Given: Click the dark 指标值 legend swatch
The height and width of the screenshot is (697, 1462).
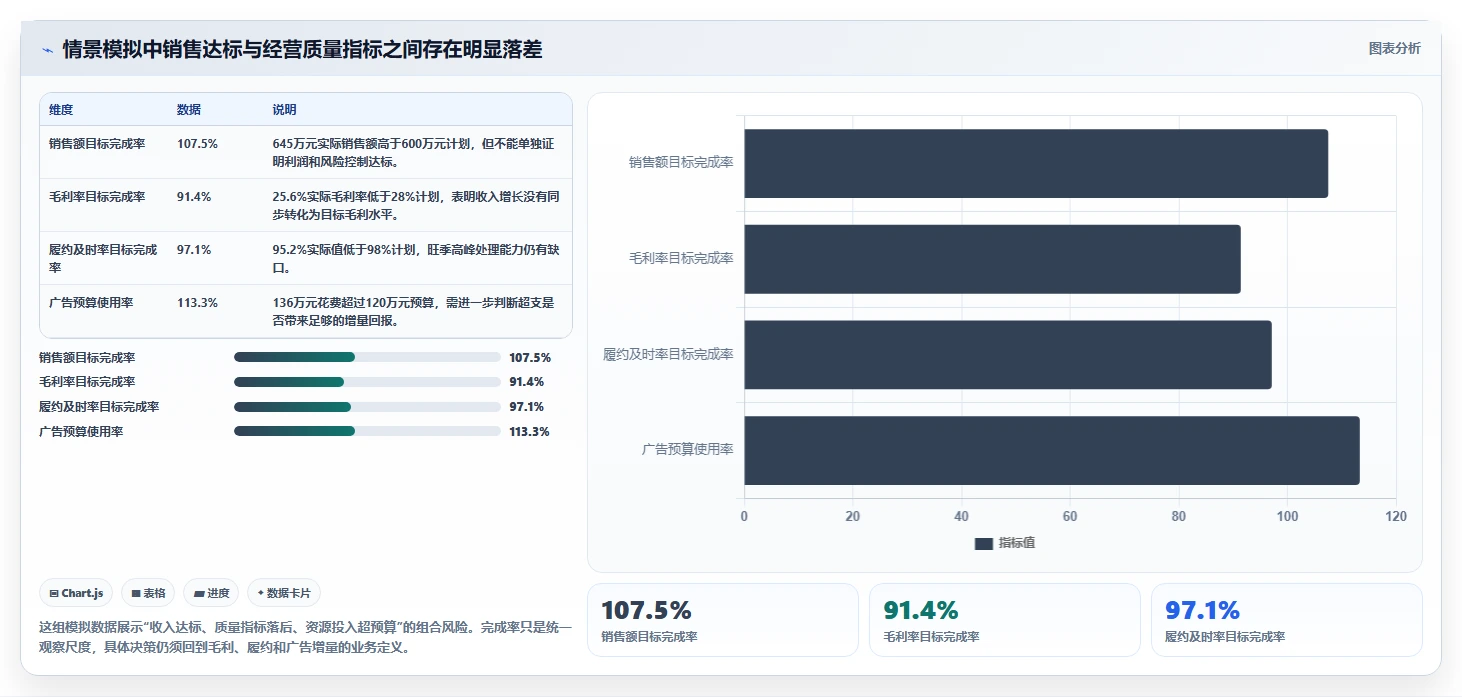Looking at the screenshot, I should [x=983, y=543].
